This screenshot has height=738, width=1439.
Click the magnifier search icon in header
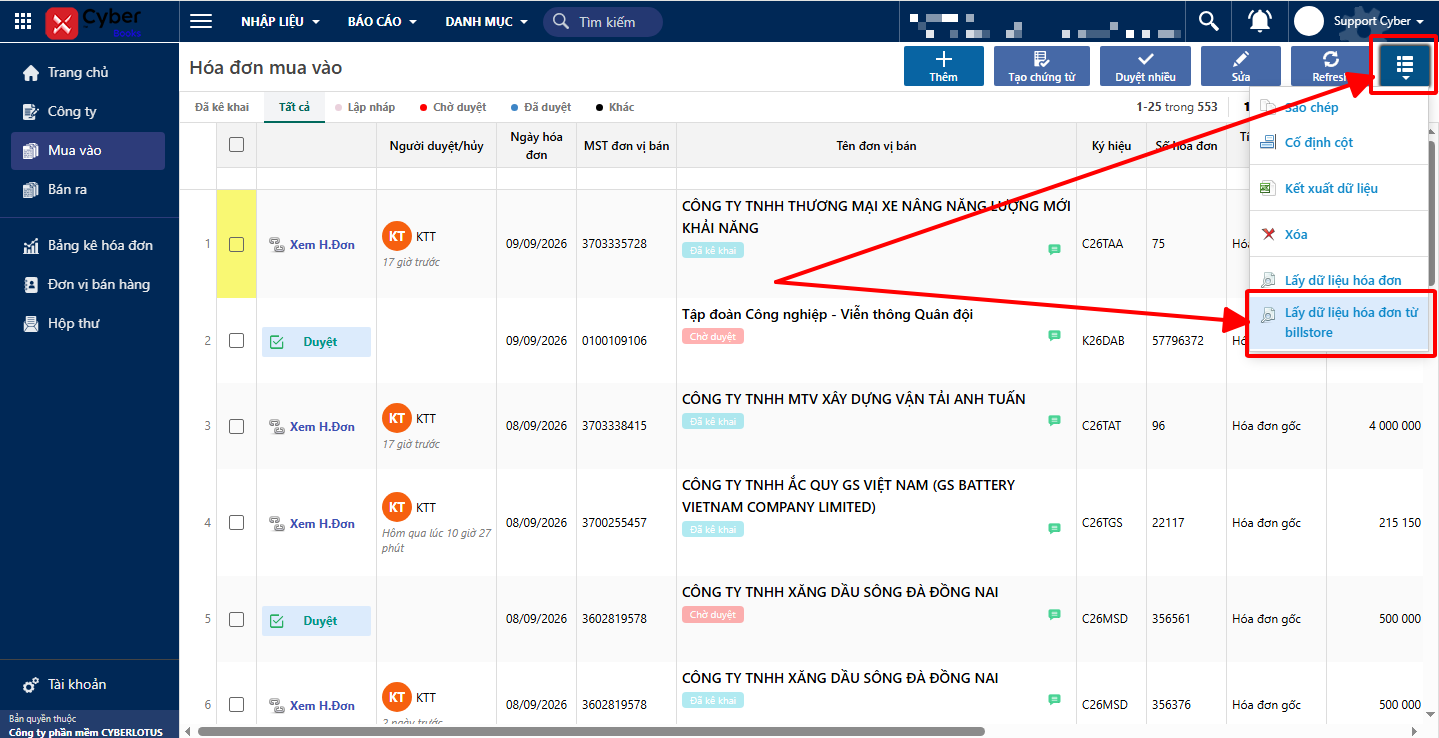(x=1209, y=21)
